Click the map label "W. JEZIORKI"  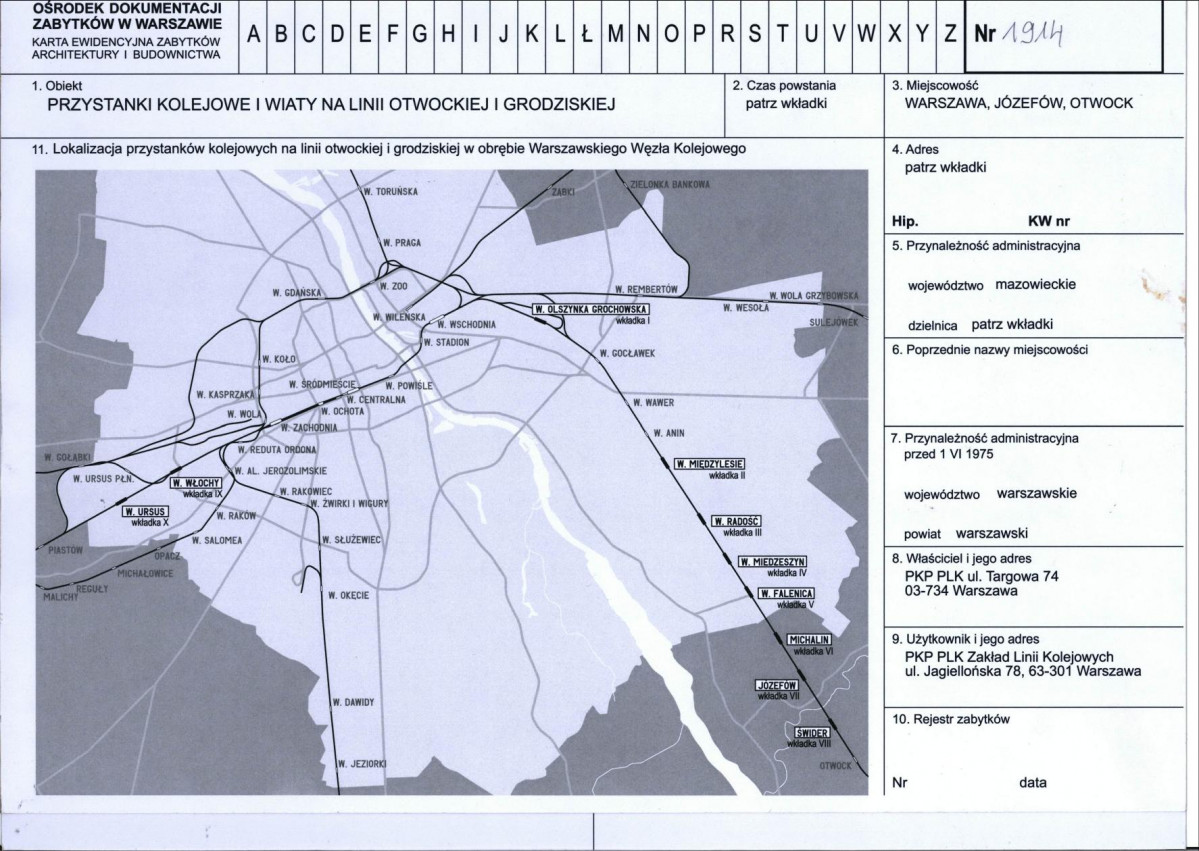[x=362, y=764]
